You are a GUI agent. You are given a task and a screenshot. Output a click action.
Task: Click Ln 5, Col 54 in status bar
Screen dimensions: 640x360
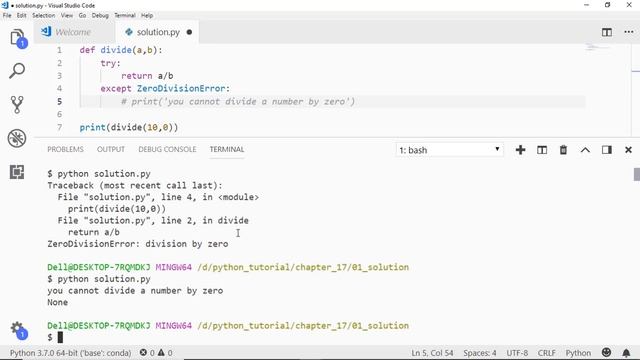pyautogui.click(x=432, y=353)
